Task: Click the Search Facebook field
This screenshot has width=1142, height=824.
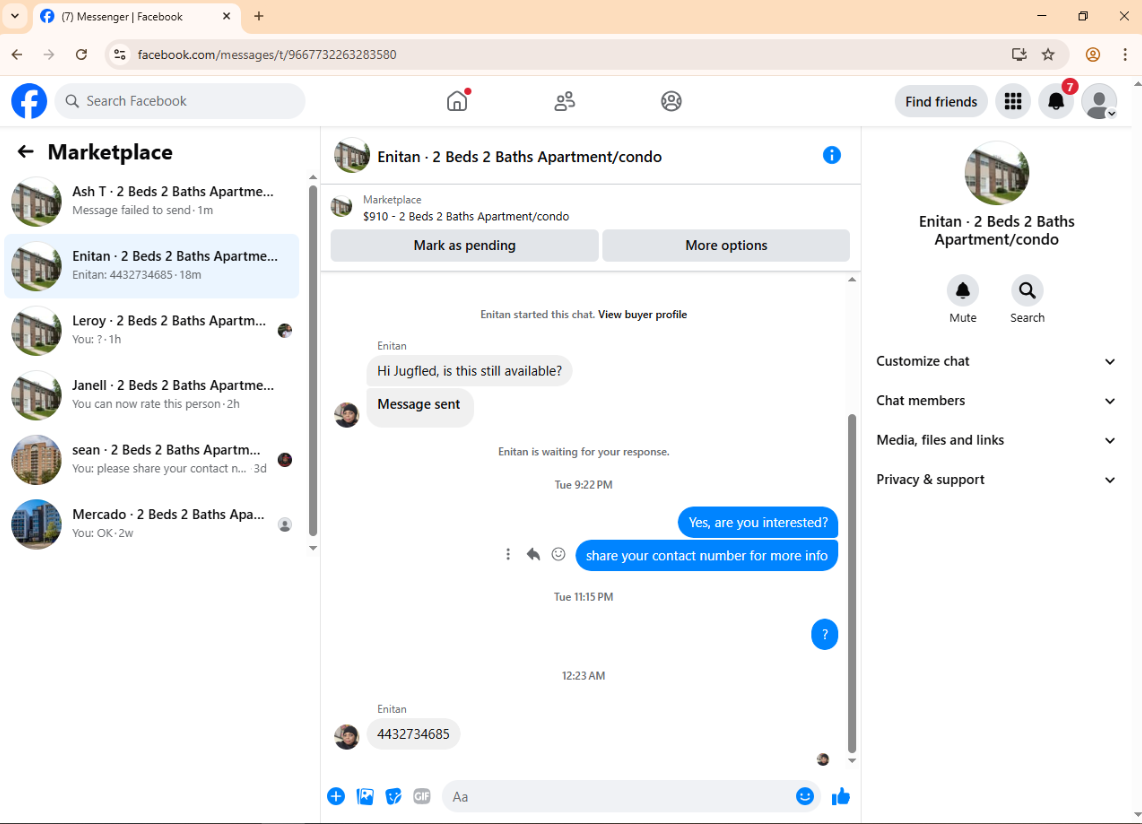Action: (x=180, y=101)
